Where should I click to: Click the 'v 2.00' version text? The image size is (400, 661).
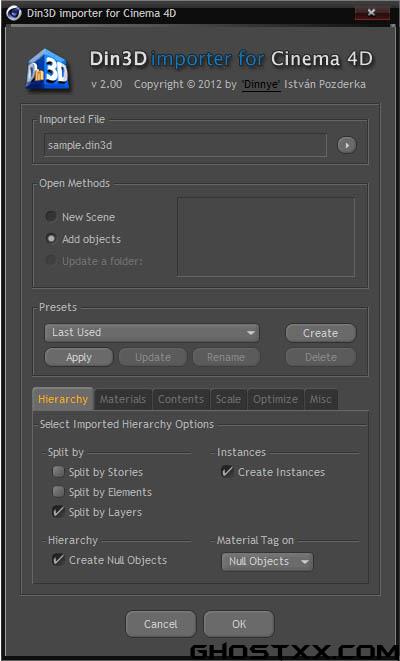click(106, 84)
